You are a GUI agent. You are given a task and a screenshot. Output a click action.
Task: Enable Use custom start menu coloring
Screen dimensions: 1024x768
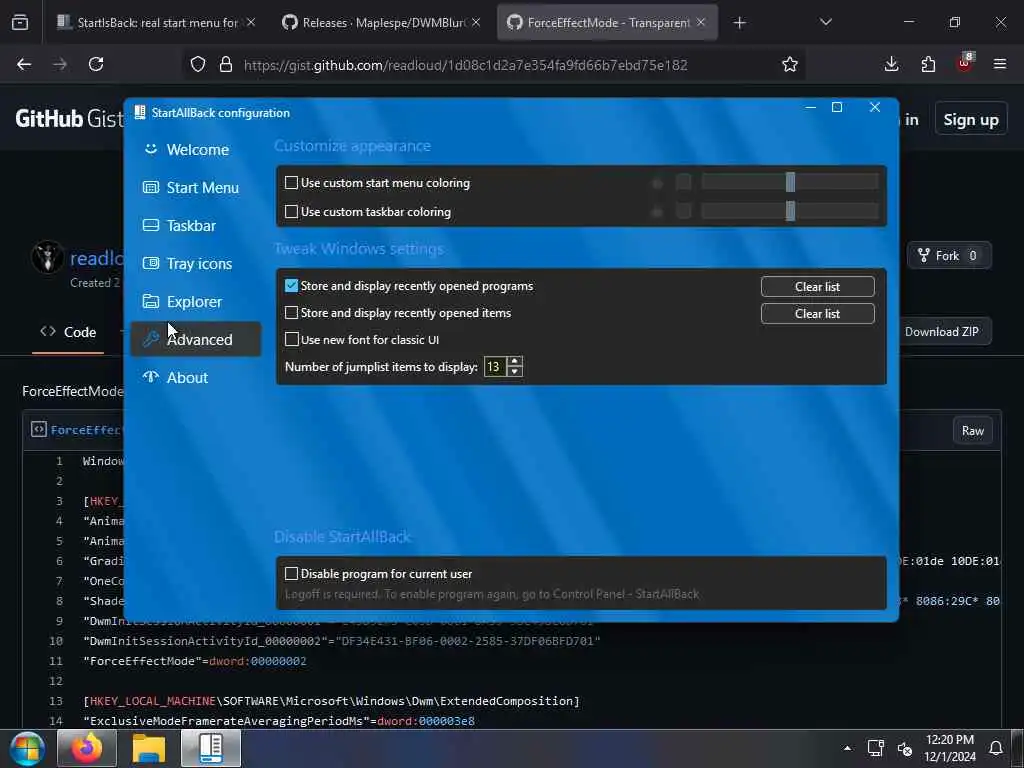(x=291, y=183)
